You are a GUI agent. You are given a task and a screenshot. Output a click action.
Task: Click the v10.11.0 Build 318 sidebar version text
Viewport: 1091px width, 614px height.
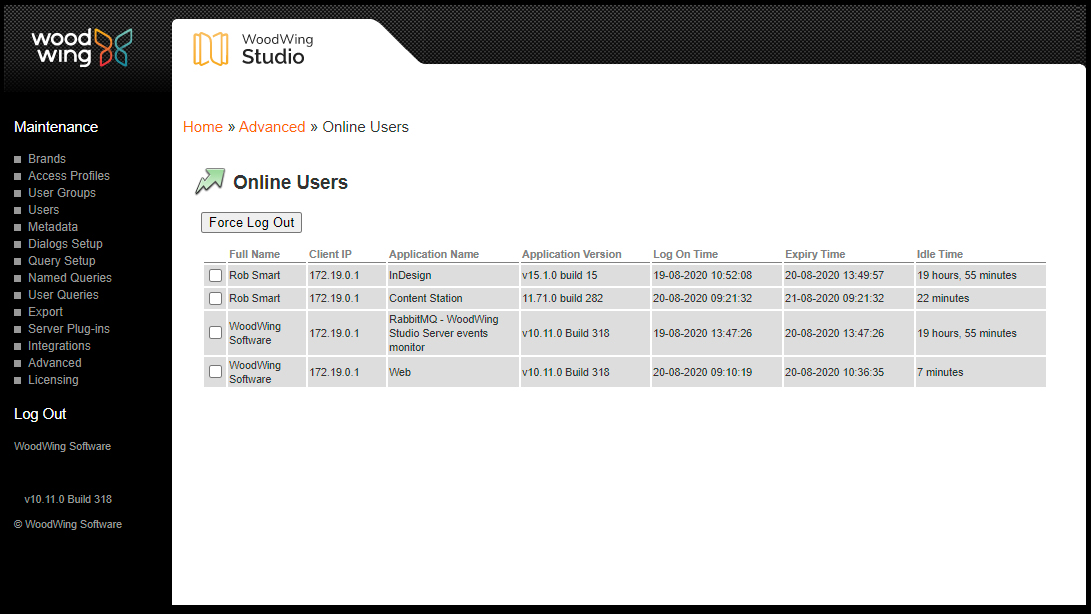point(68,499)
